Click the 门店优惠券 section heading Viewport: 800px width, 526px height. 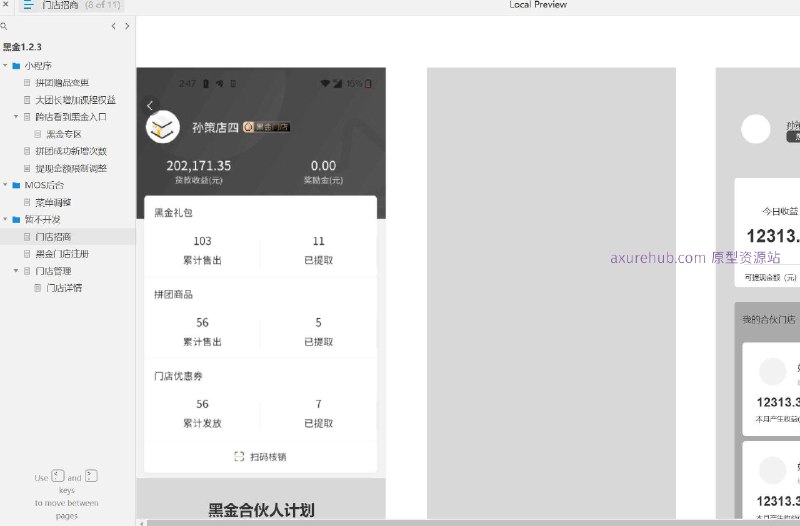[x=178, y=376]
